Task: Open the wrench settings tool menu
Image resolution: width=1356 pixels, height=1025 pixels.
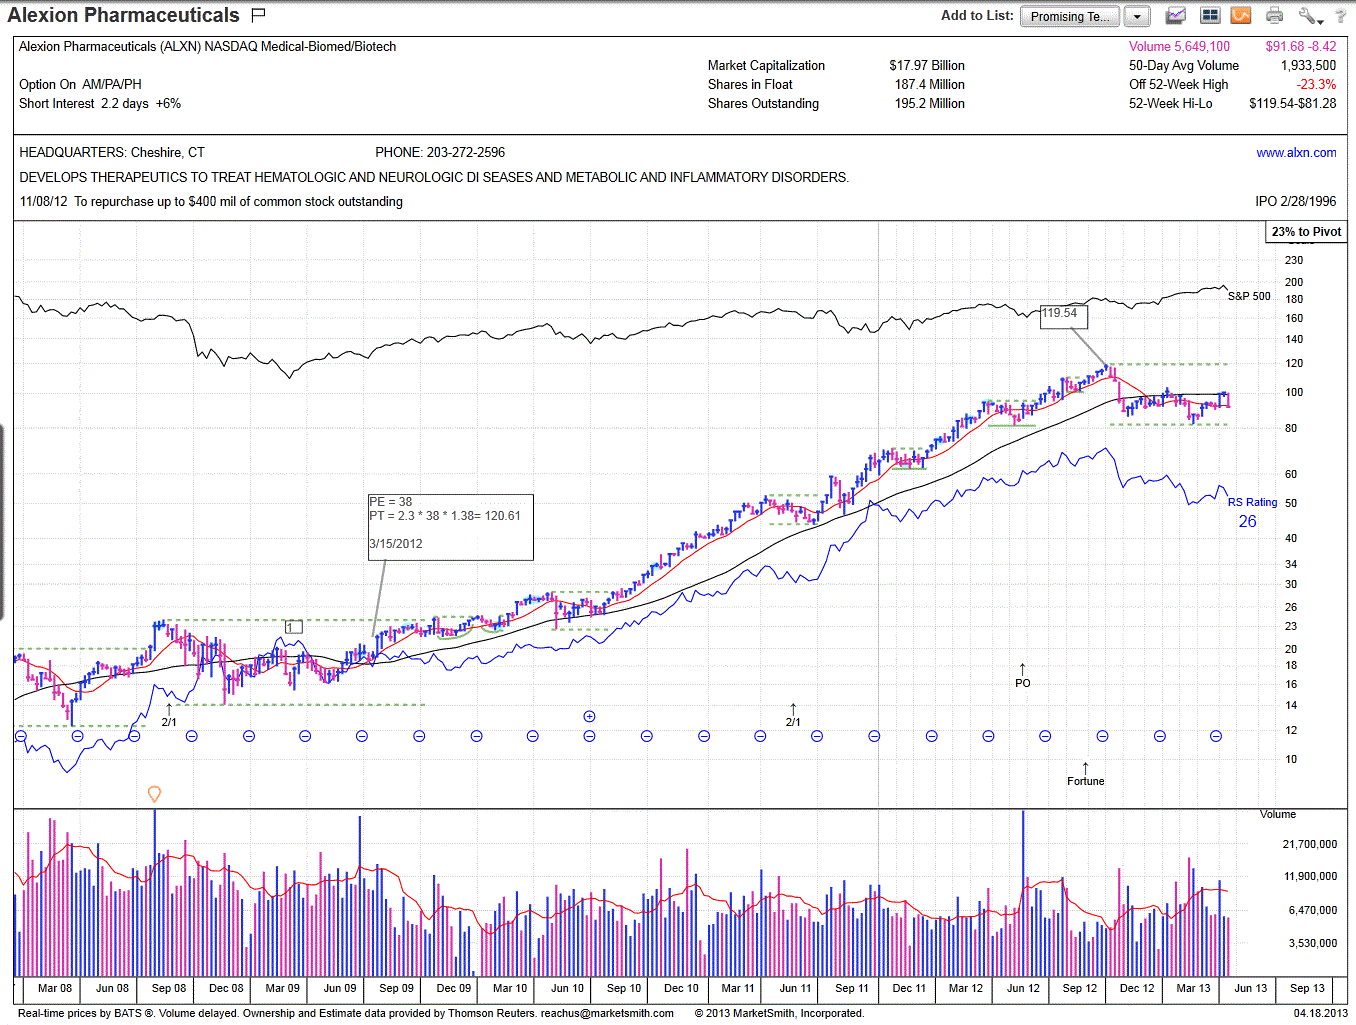Action: 1310,15
